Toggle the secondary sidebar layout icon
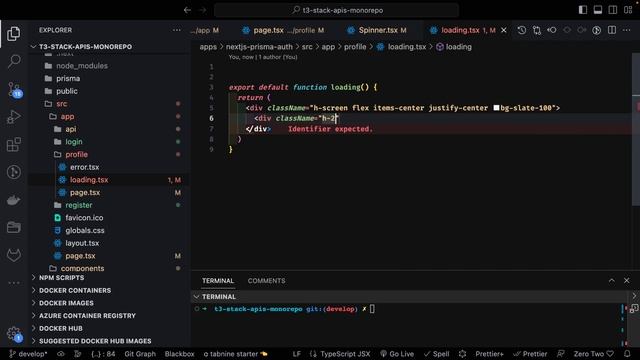The image size is (640, 360). coord(613,10)
